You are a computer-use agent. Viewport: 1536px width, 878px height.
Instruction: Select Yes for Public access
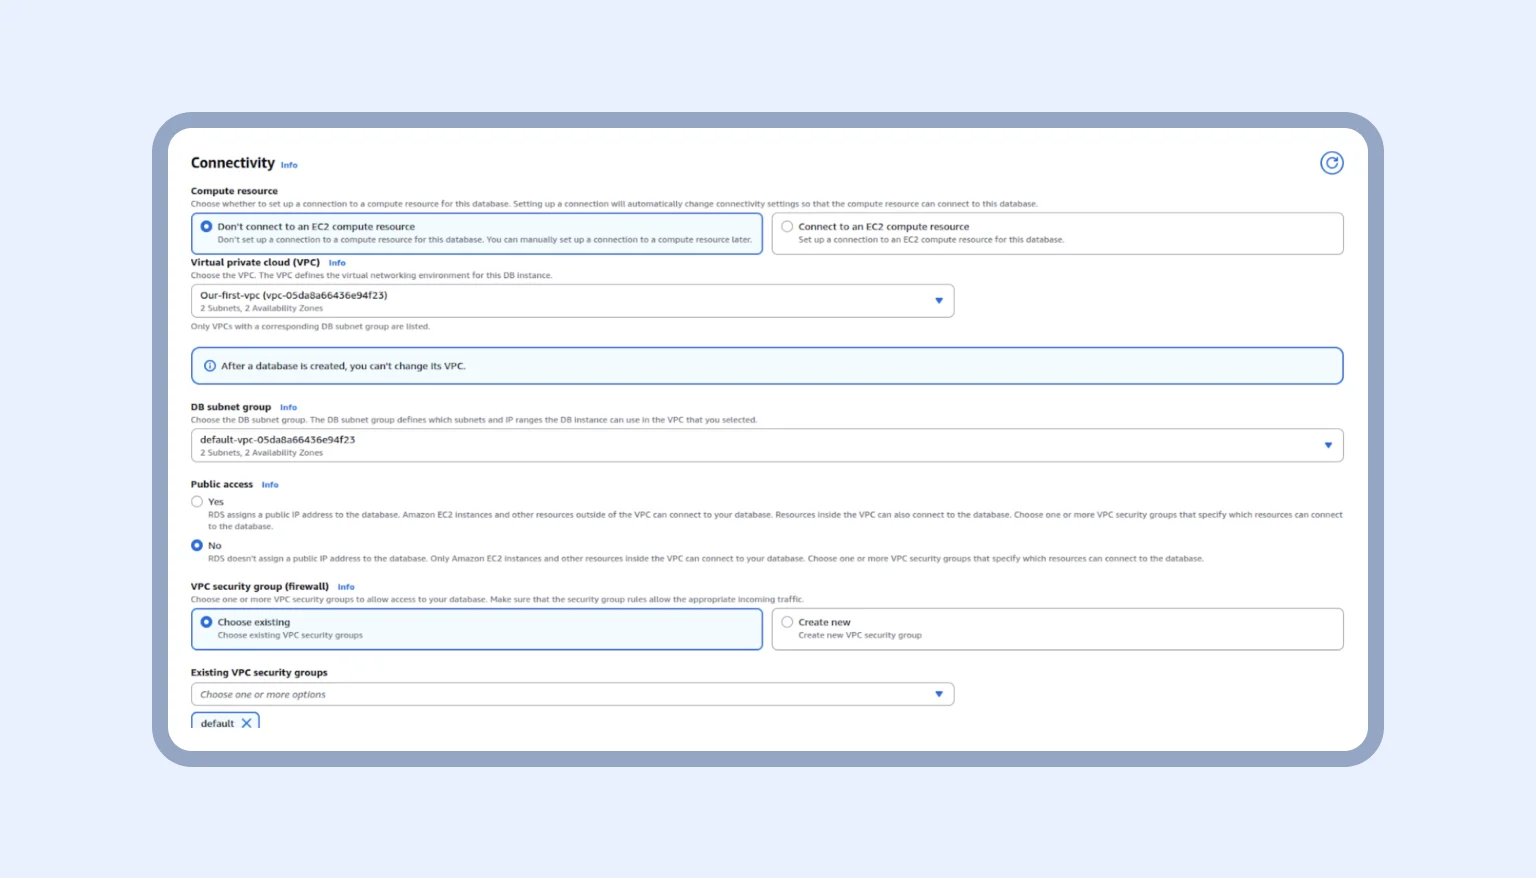[197, 501]
